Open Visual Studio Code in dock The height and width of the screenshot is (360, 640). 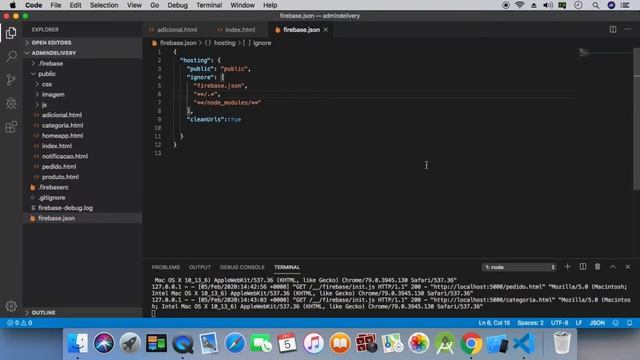tap(524, 343)
